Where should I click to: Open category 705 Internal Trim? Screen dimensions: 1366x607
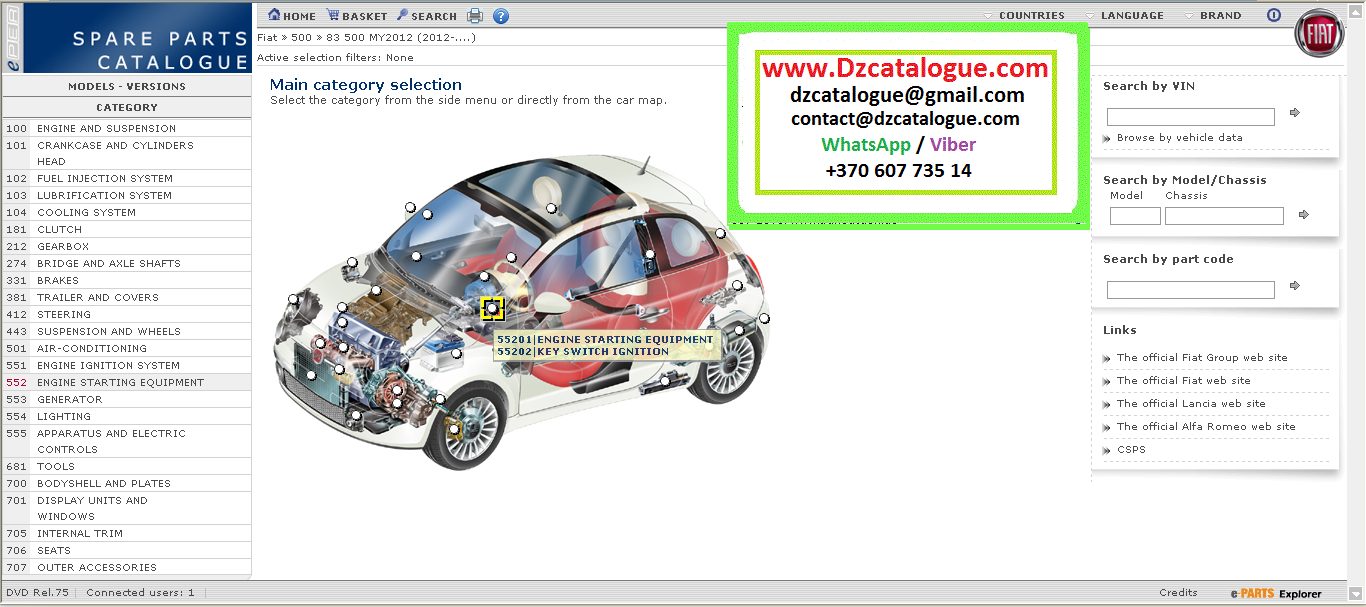127,534
